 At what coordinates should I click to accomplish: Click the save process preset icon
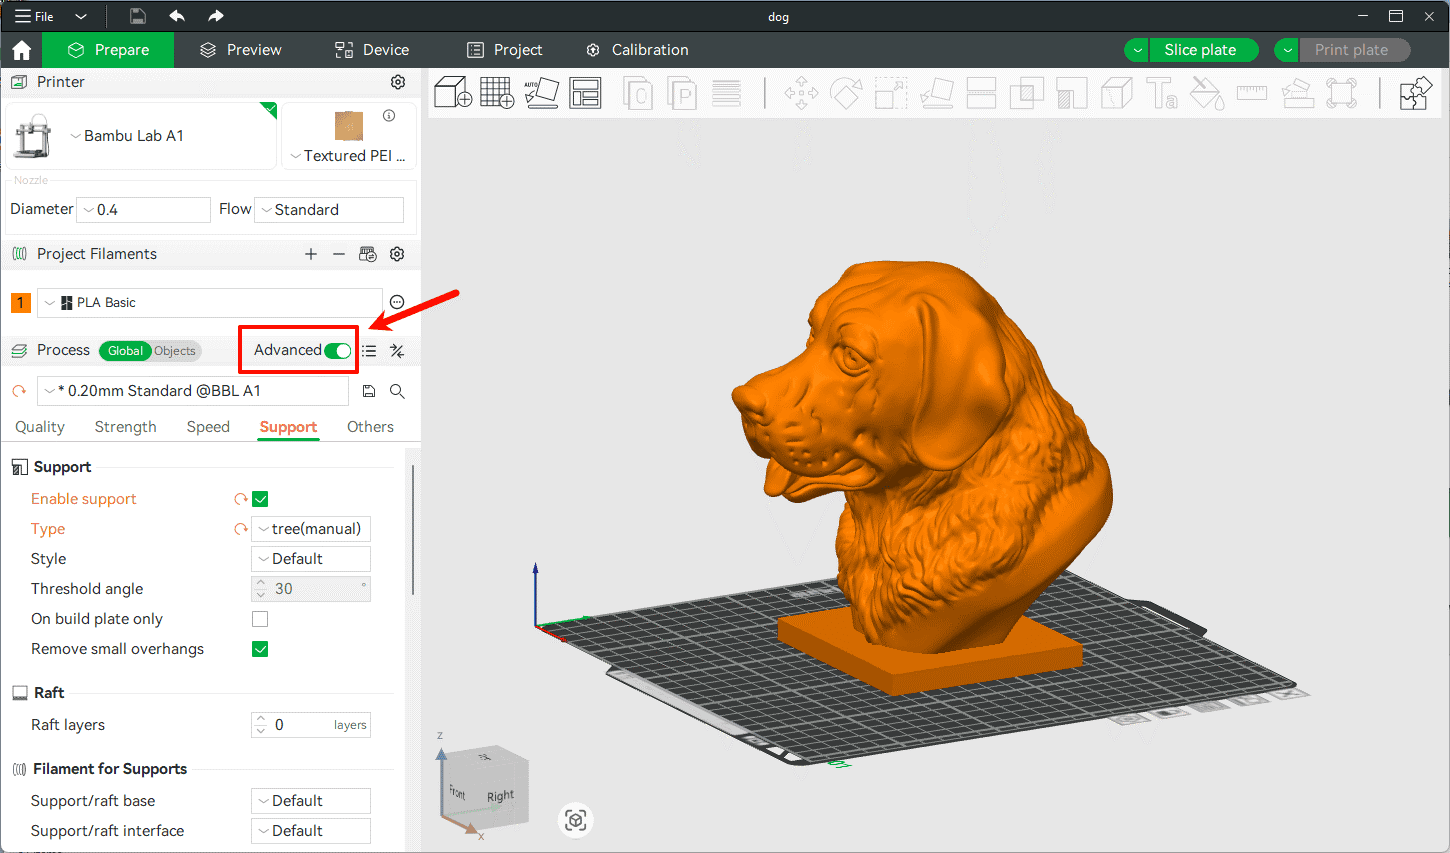pos(369,391)
